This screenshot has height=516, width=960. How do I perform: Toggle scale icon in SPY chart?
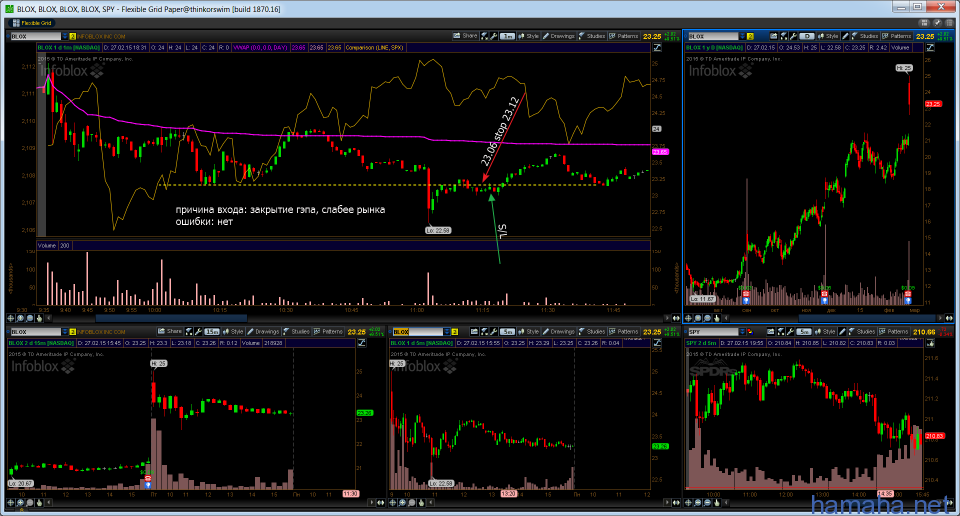click(x=929, y=343)
